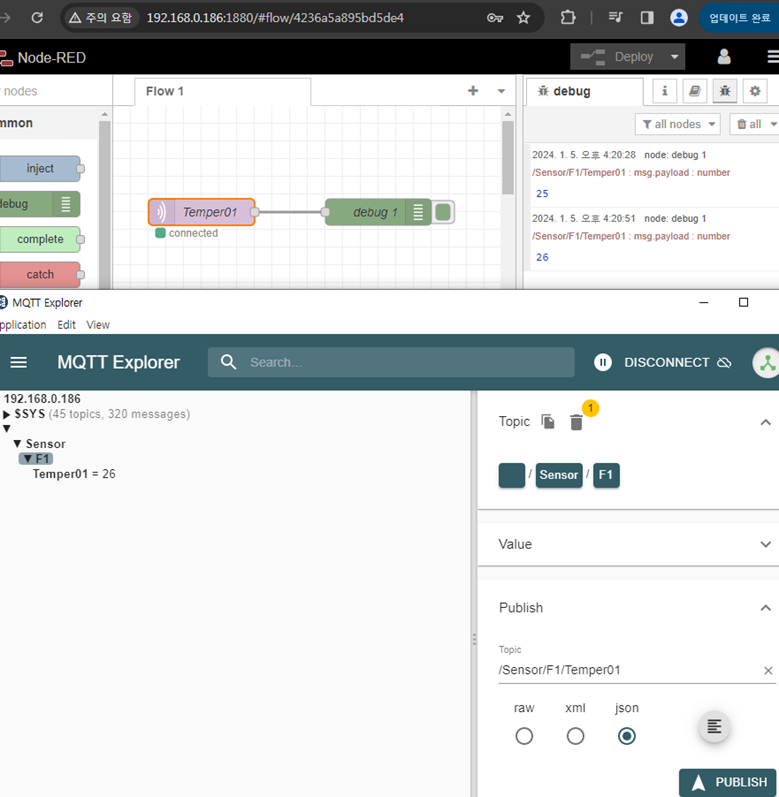779x797 pixels.
Task: Select the raw payload format radio
Action: pos(524,735)
